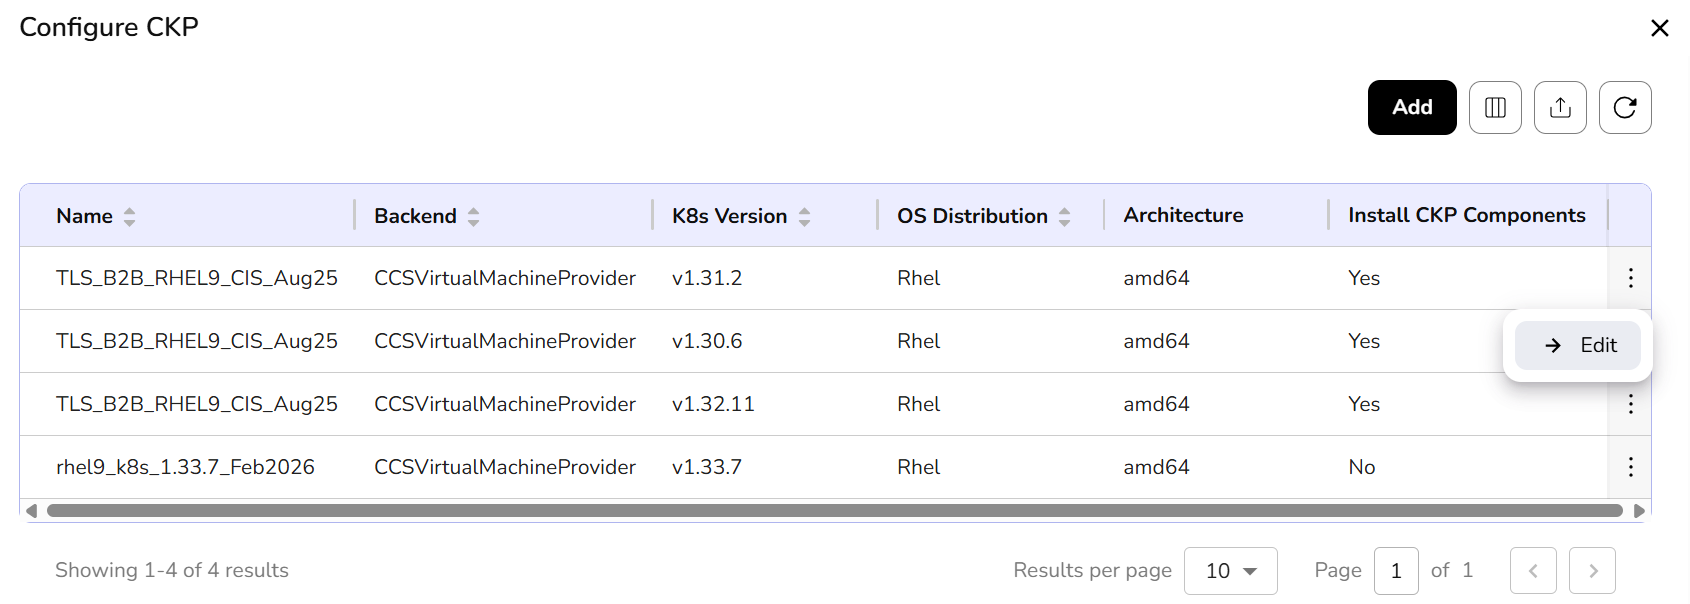Screen dimensions: 1690x604
Task: Click the Add button
Action: point(1411,107)
